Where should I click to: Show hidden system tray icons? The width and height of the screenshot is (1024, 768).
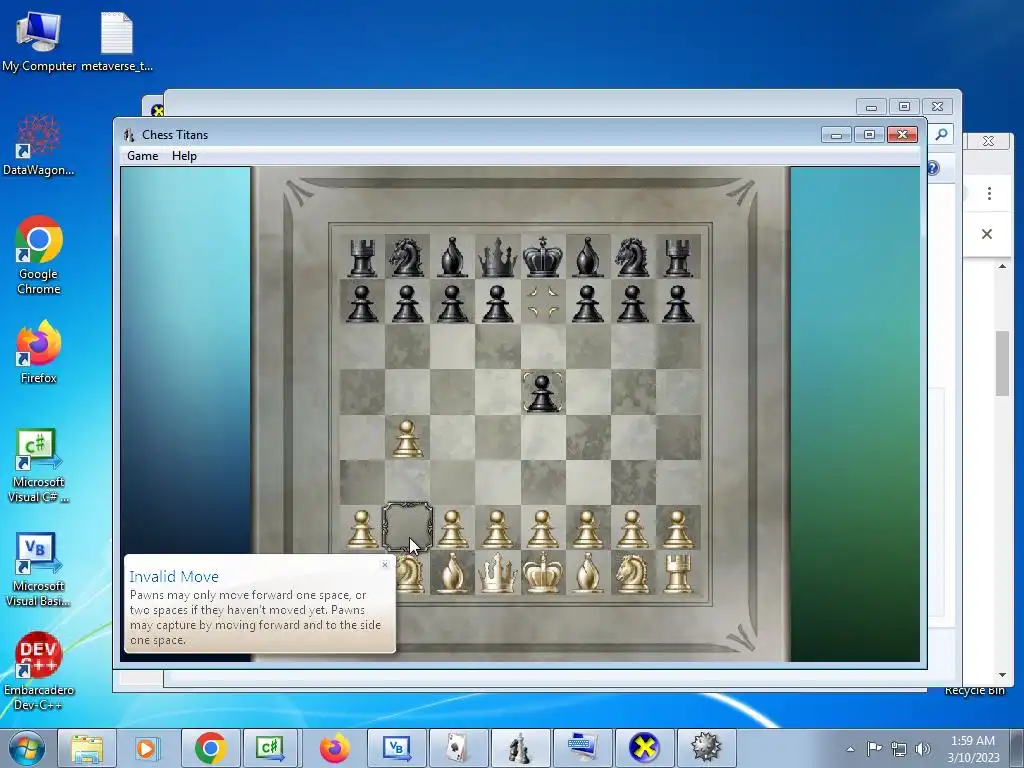(x=850, y=749)
